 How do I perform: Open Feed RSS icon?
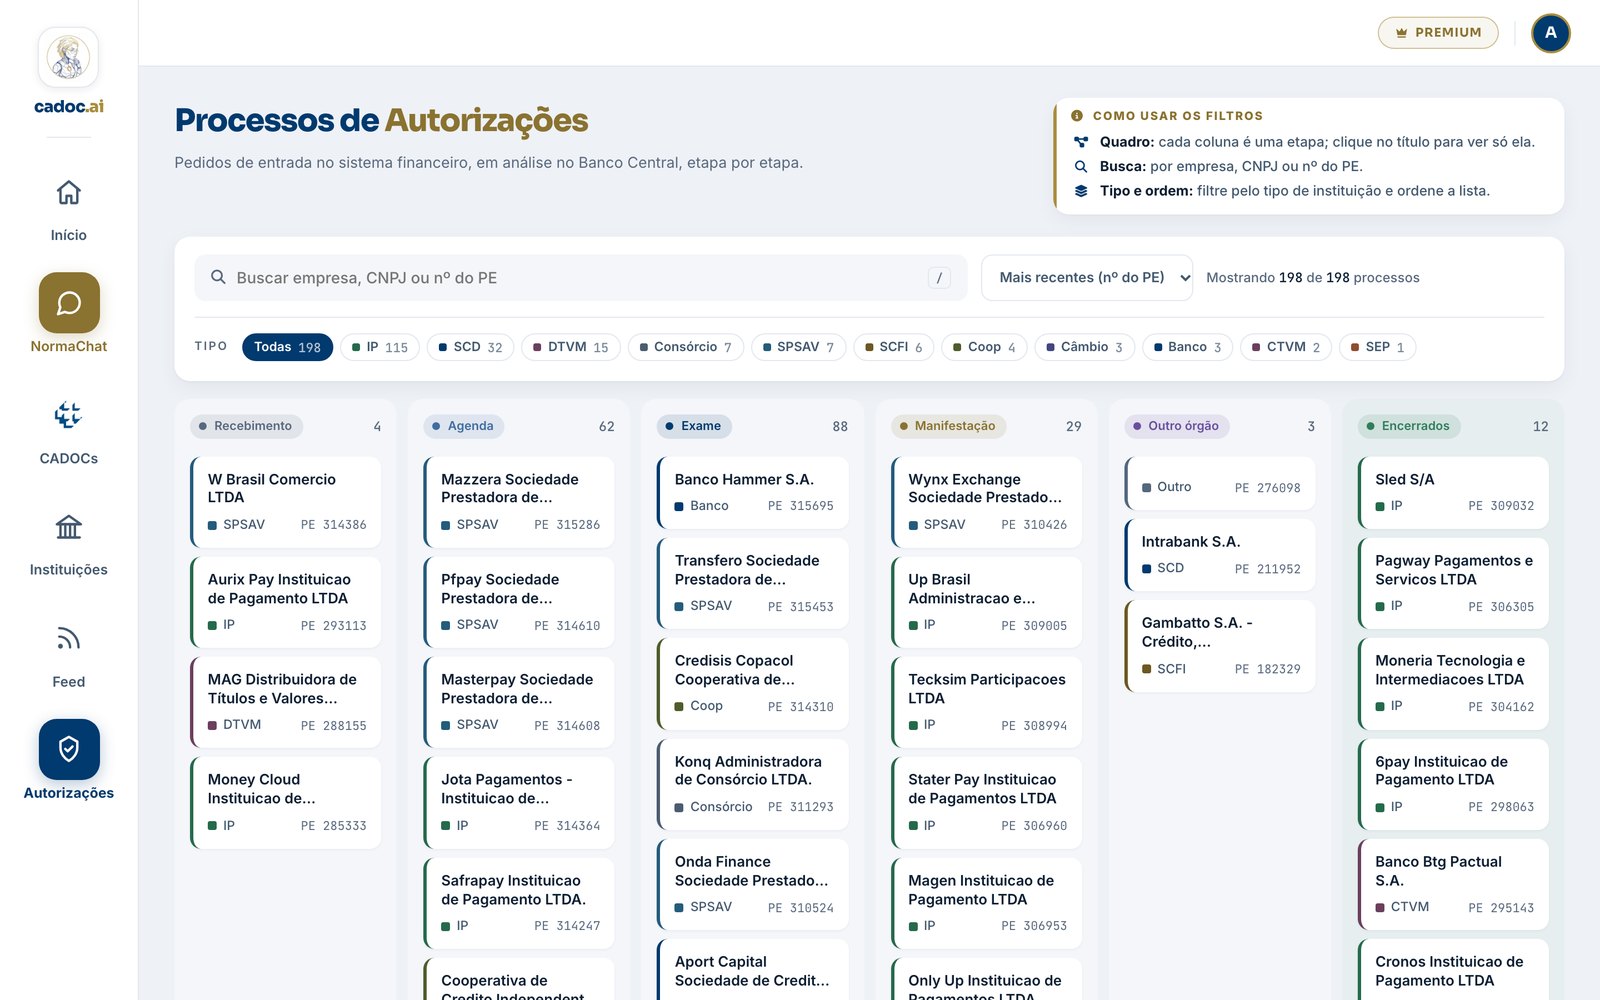tap(69, 638)
